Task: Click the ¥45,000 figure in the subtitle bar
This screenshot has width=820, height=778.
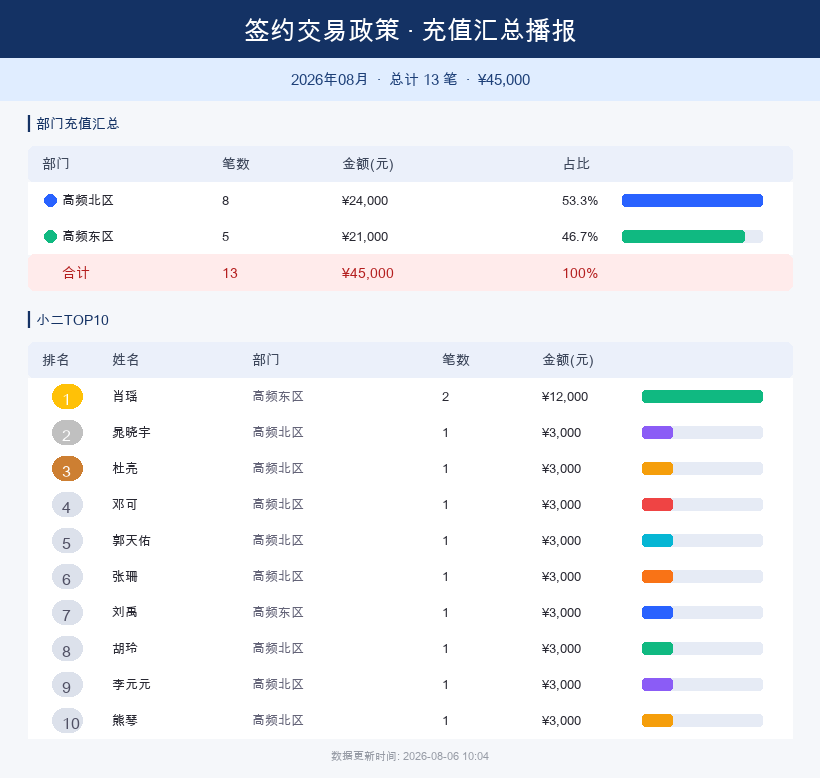Action: coord(504,79)
